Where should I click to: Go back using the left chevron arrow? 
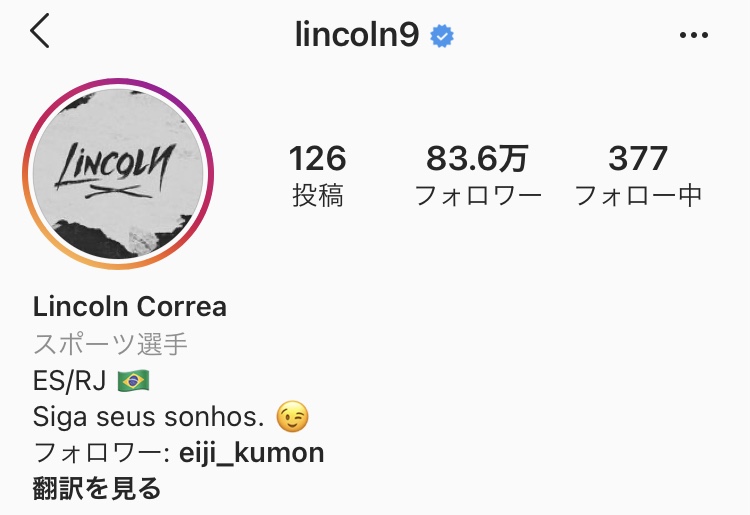(x=40, y=31)
